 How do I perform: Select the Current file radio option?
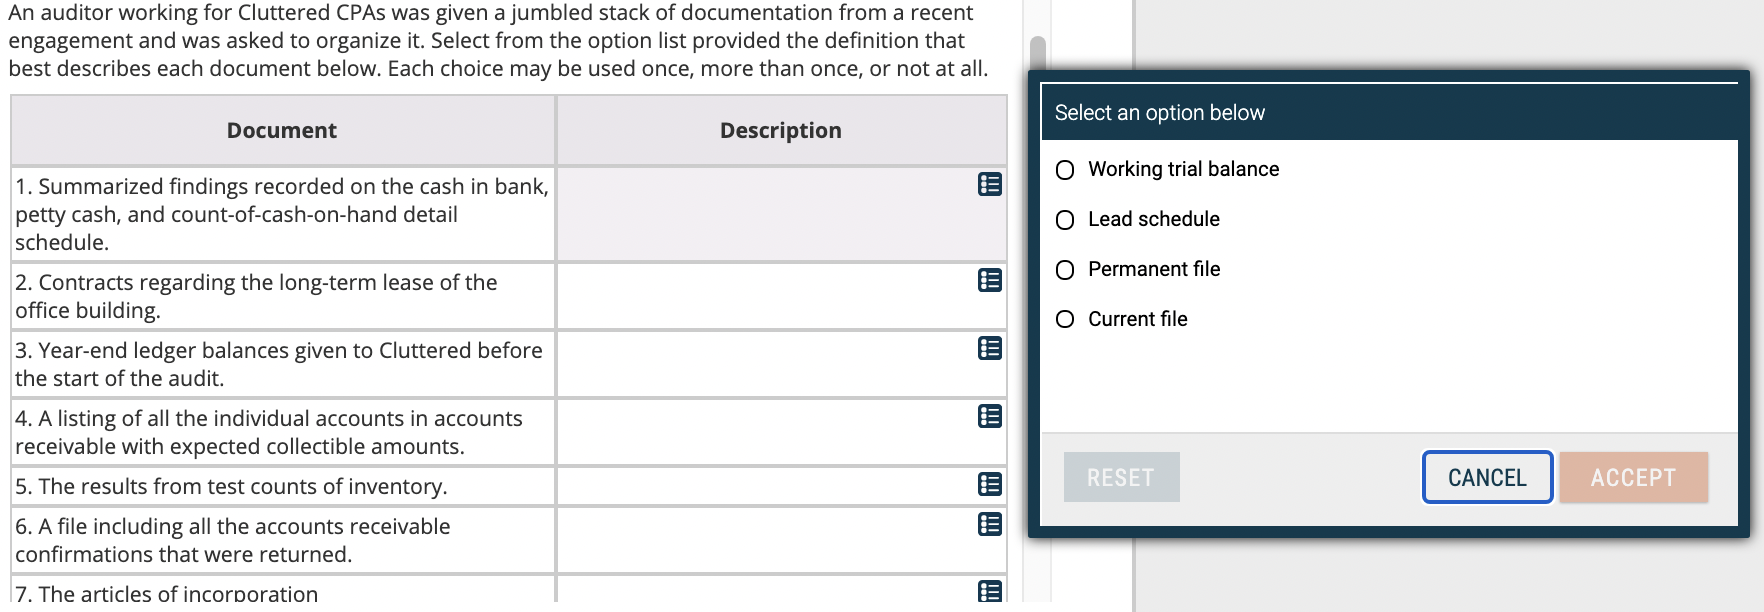[x=1066, y=320]
